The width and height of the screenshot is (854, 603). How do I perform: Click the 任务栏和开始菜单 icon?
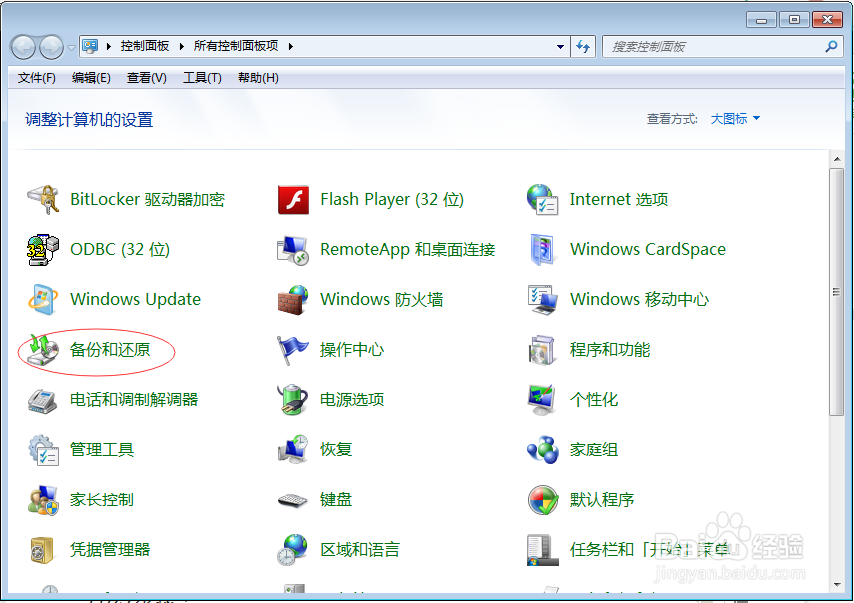point(542,550)
